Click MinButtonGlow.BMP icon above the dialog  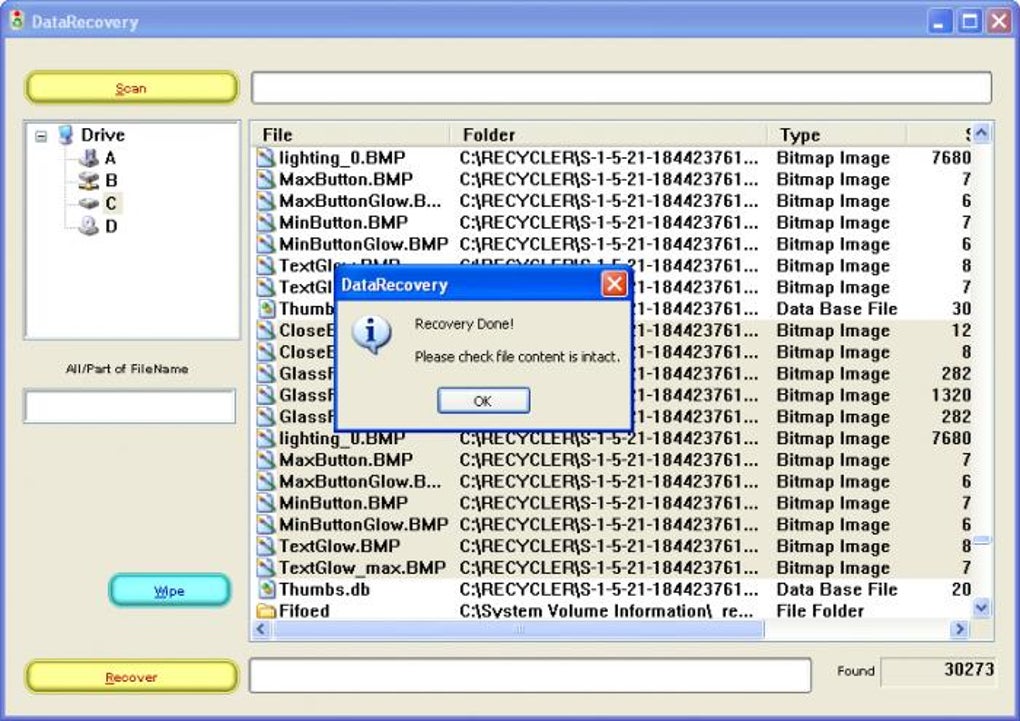click(266, 244)
